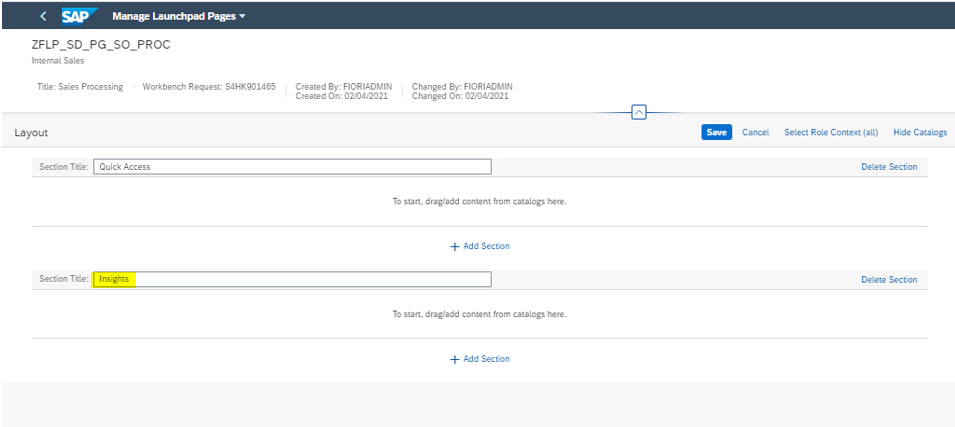
Task: Cancel editing the layout
Action: click(x=755, y=132)
